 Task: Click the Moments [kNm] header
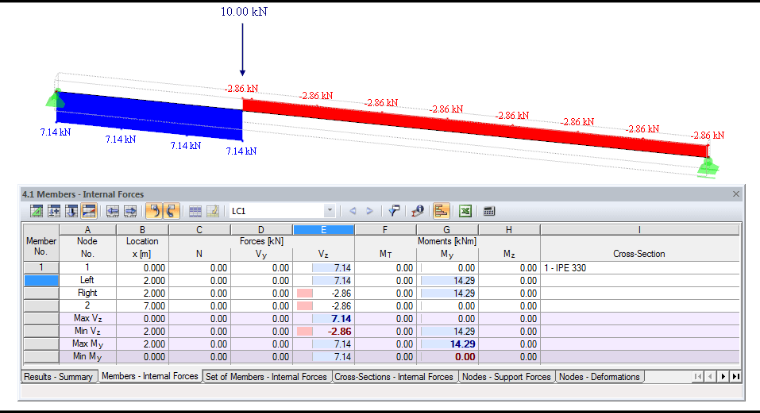[447, 241]
